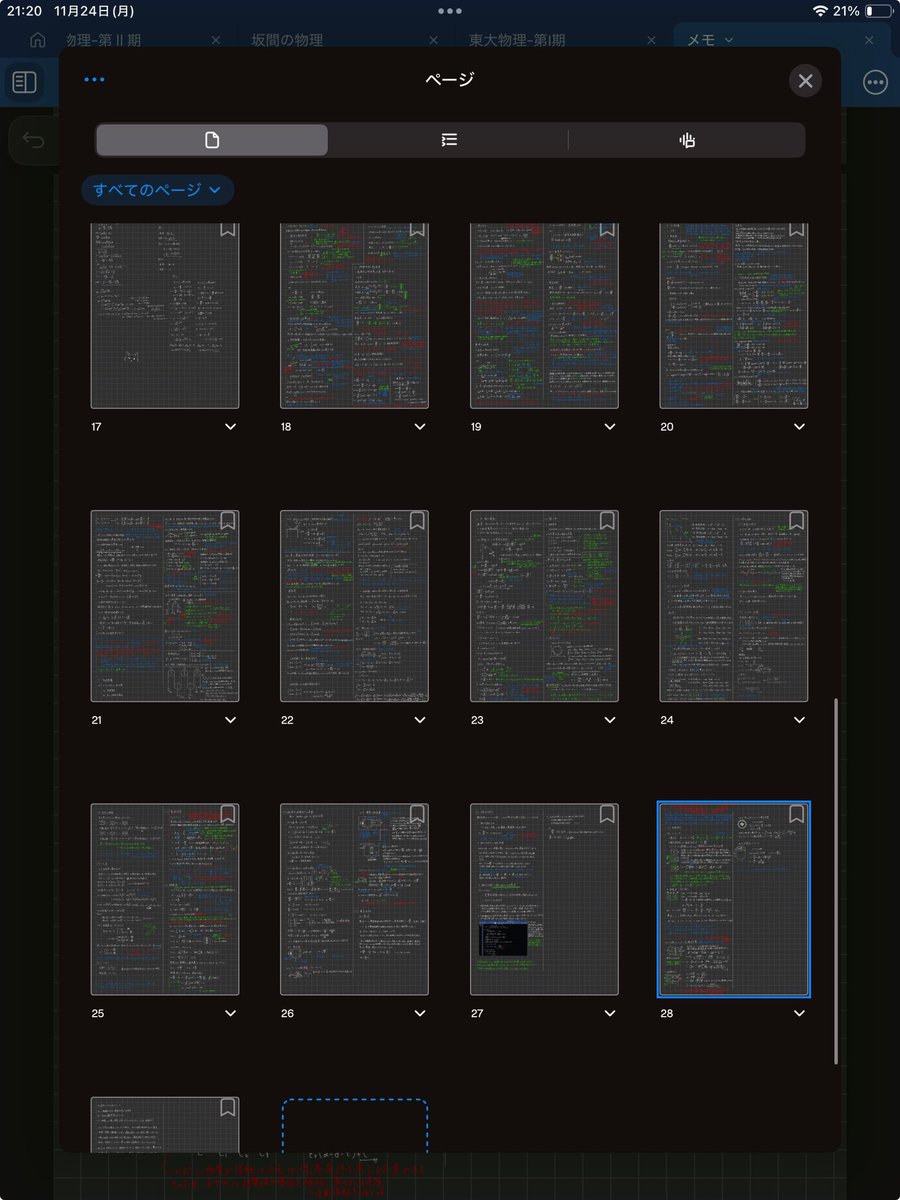
Task: Expand the chevron menu for page 17
Action: 231,427
